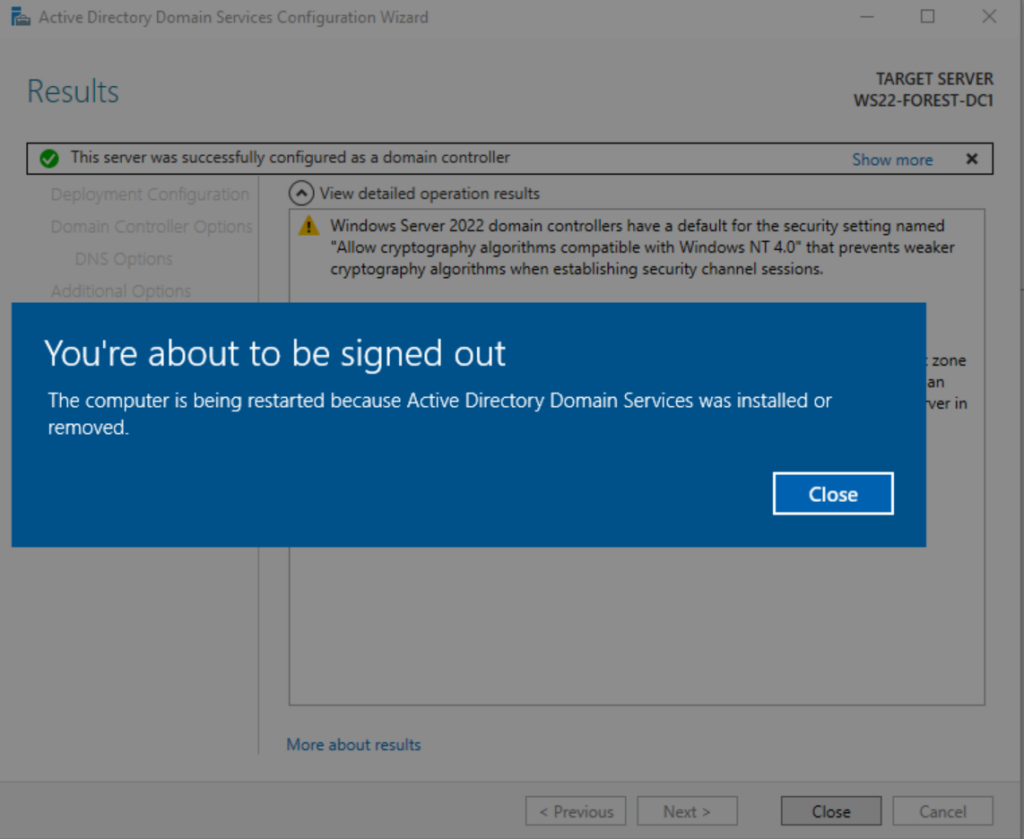Screen dimensions: 1024x839
Task: Click the wizard title bar icon
Action: tap(21, 17)
